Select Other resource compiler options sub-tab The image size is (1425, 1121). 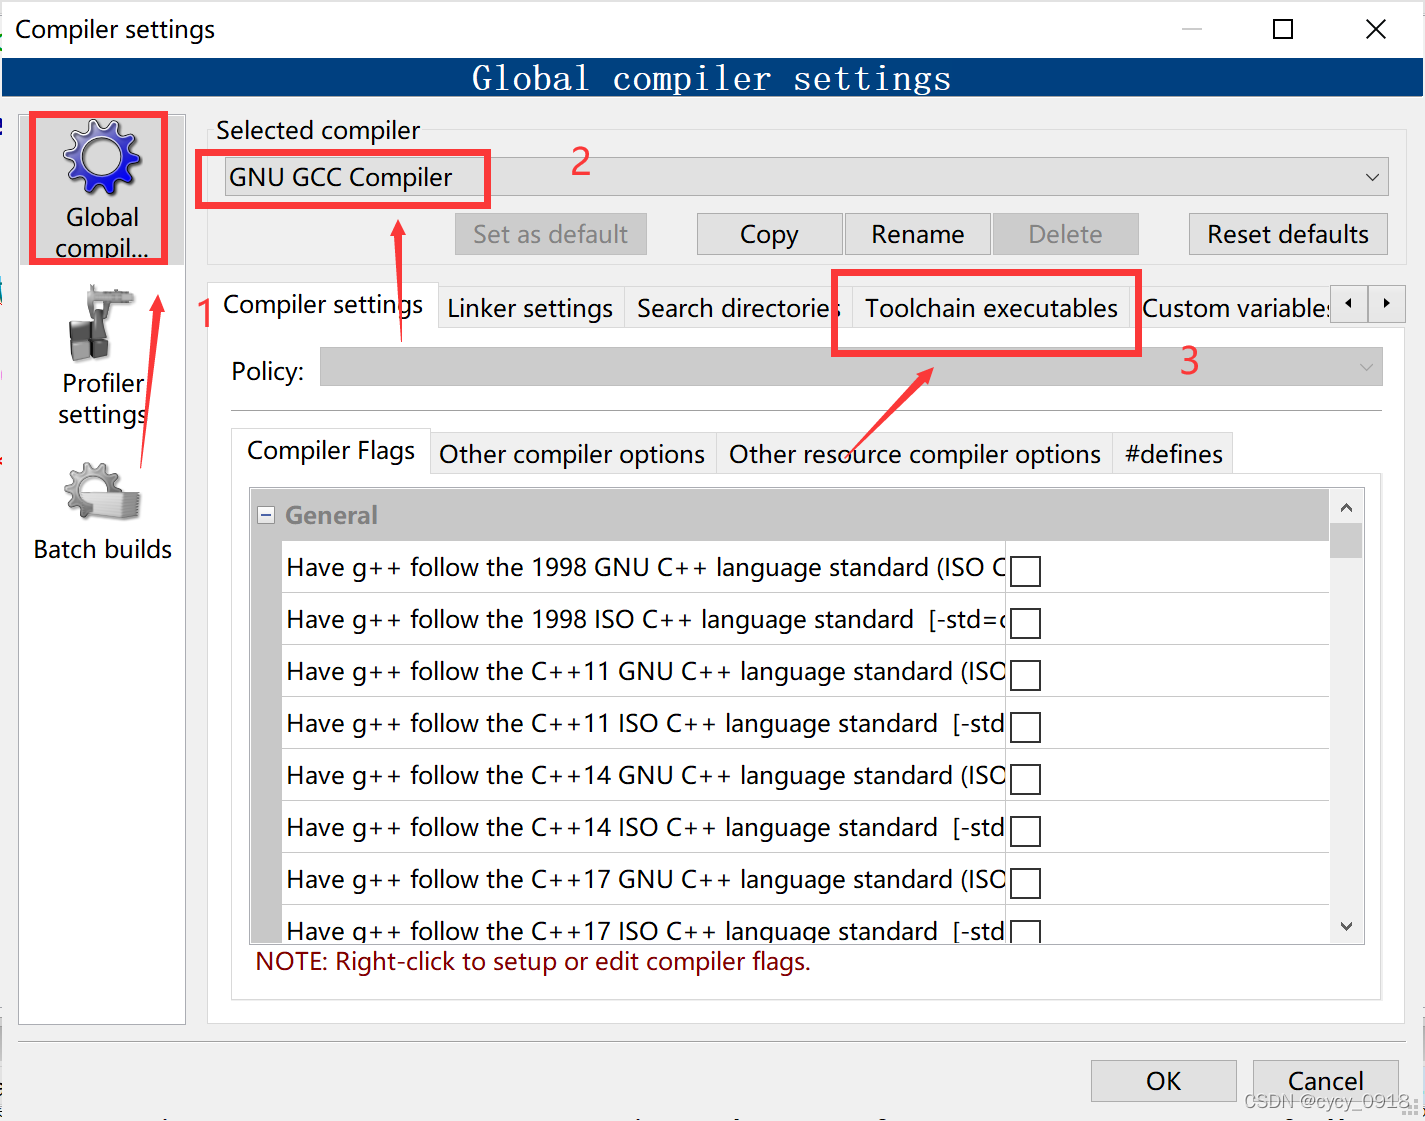tap(915, 454)
